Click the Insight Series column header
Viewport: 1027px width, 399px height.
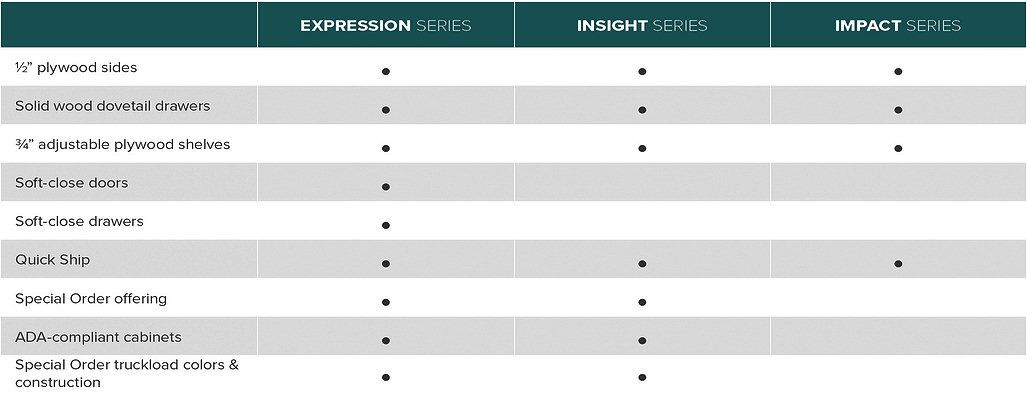pyautogui.click(x=642, y=26)
